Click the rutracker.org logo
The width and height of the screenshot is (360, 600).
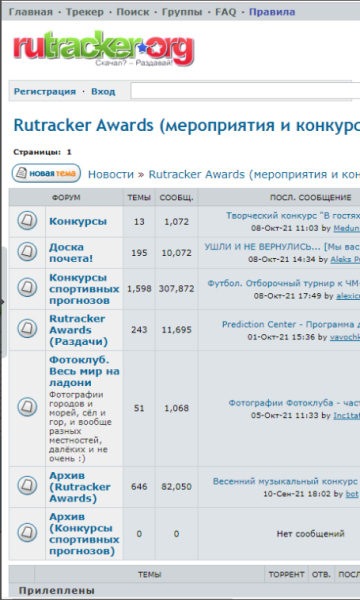(103, 49)
